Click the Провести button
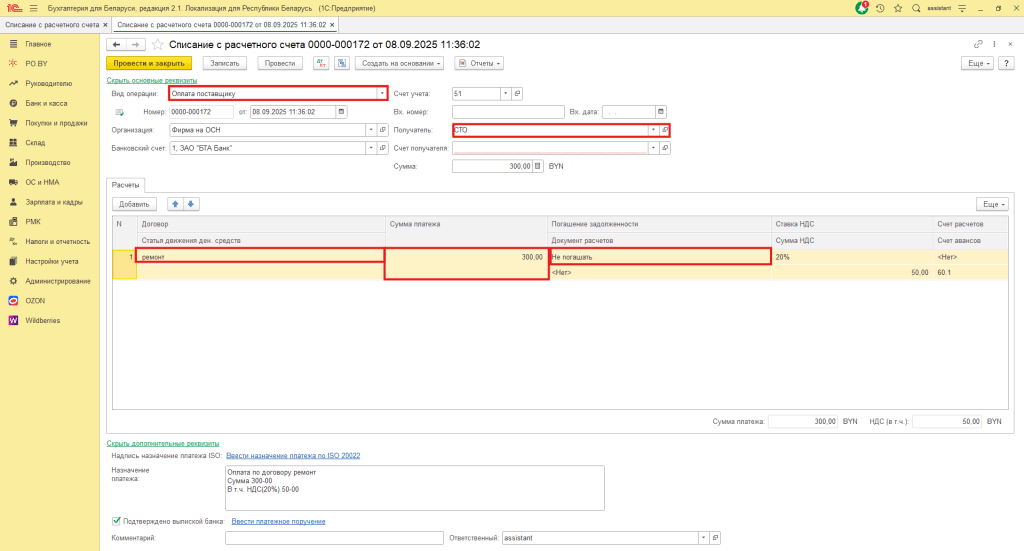 280,63
